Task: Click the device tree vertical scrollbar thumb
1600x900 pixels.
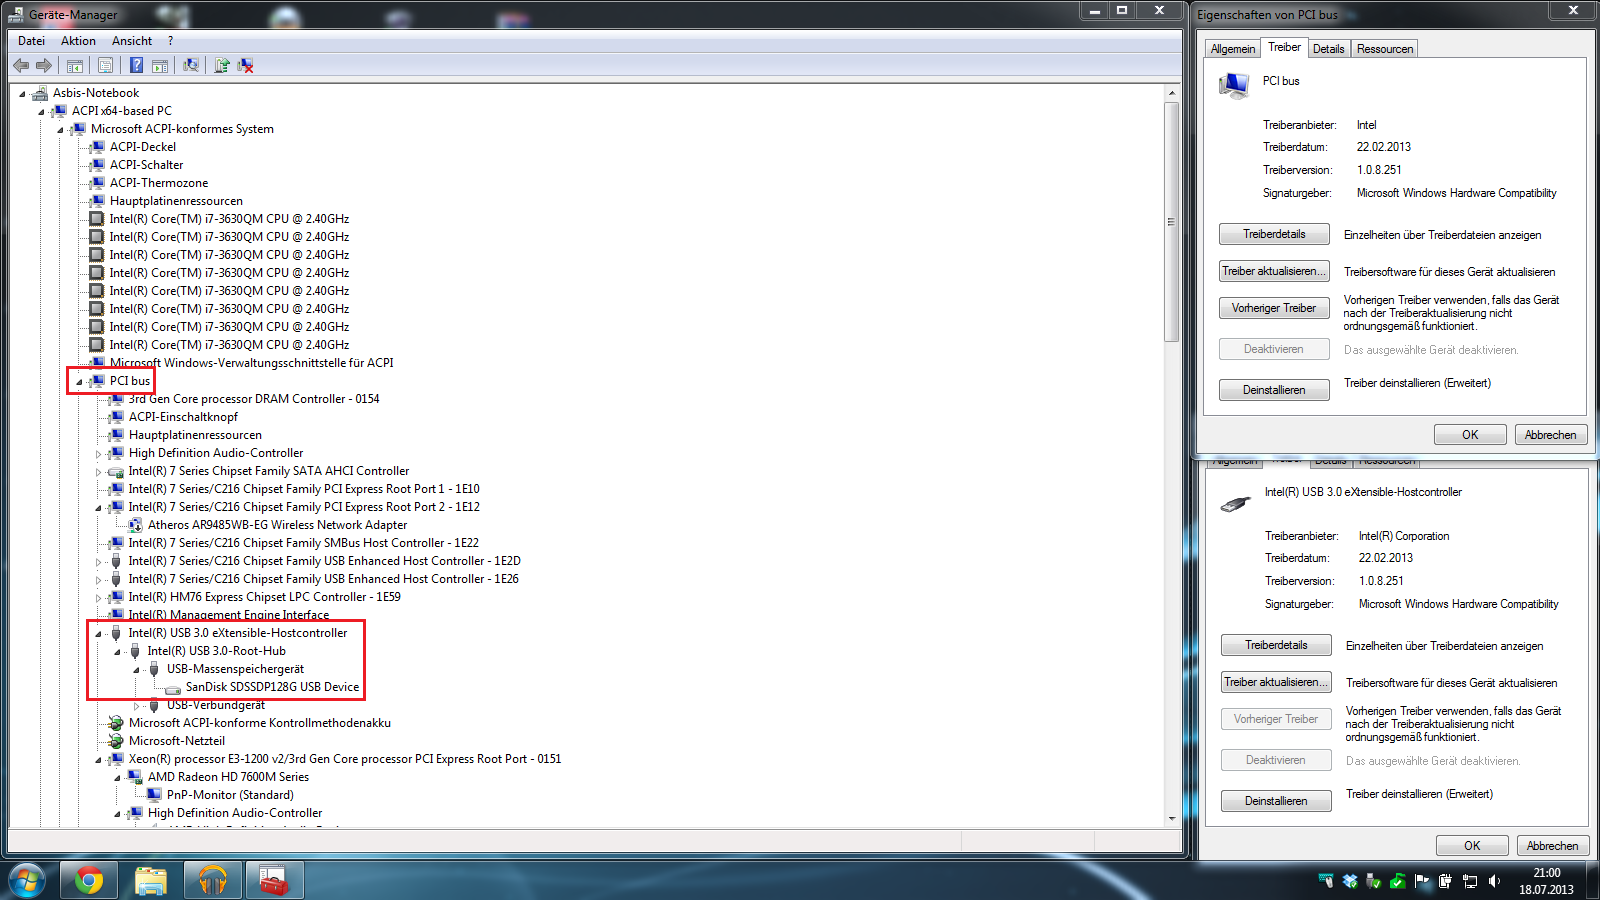Action: (x=1172, y=221)
